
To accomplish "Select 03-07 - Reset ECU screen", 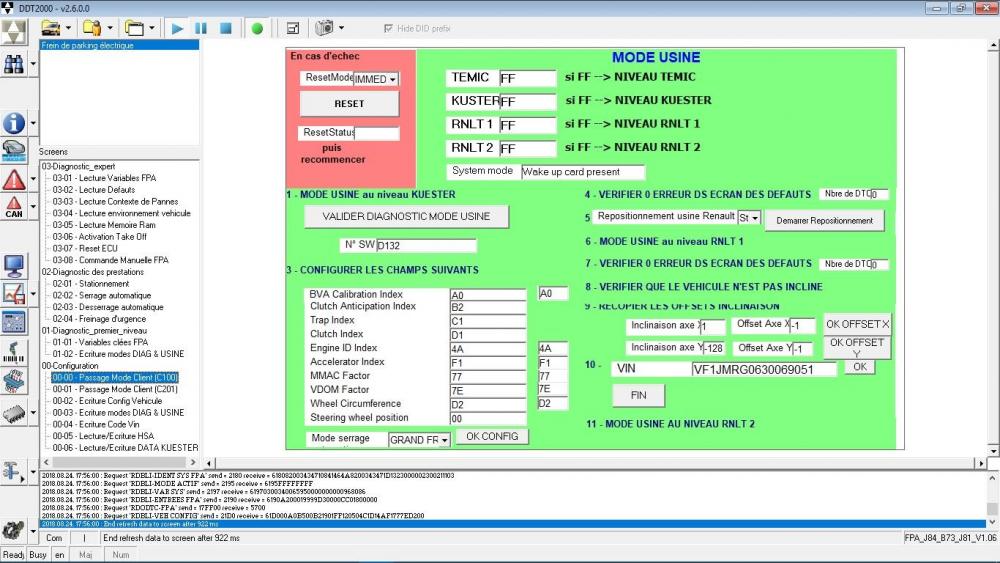I will click(x=85, y=249).
